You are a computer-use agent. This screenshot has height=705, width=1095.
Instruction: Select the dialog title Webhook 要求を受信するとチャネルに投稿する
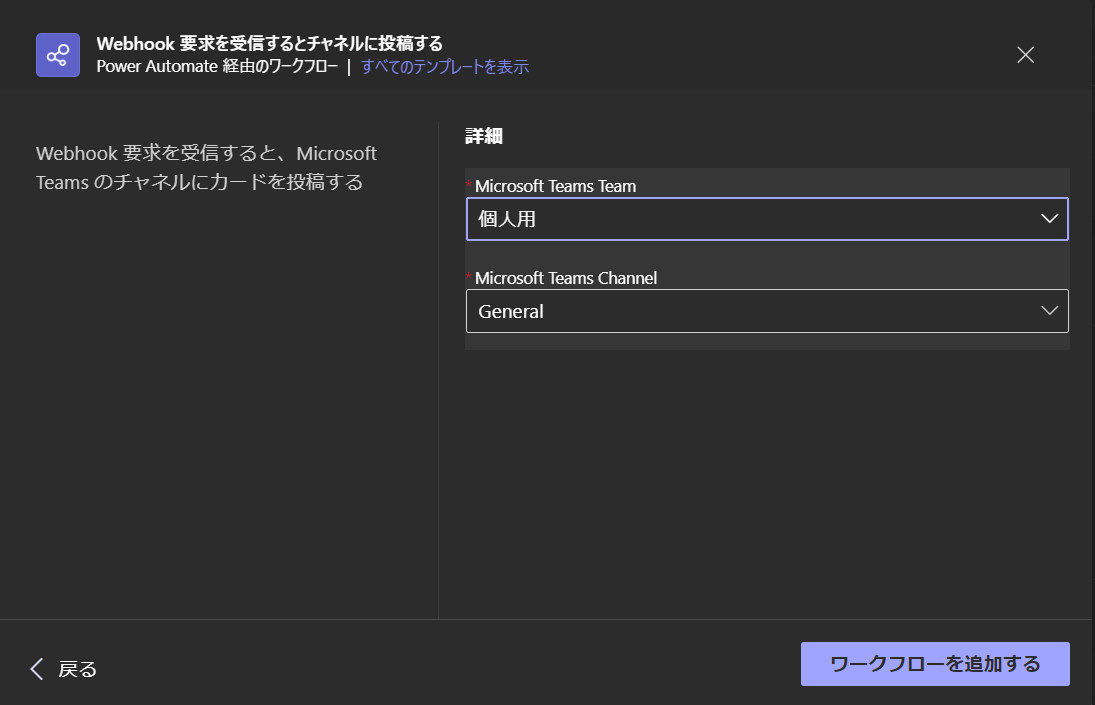pos(270,43)
